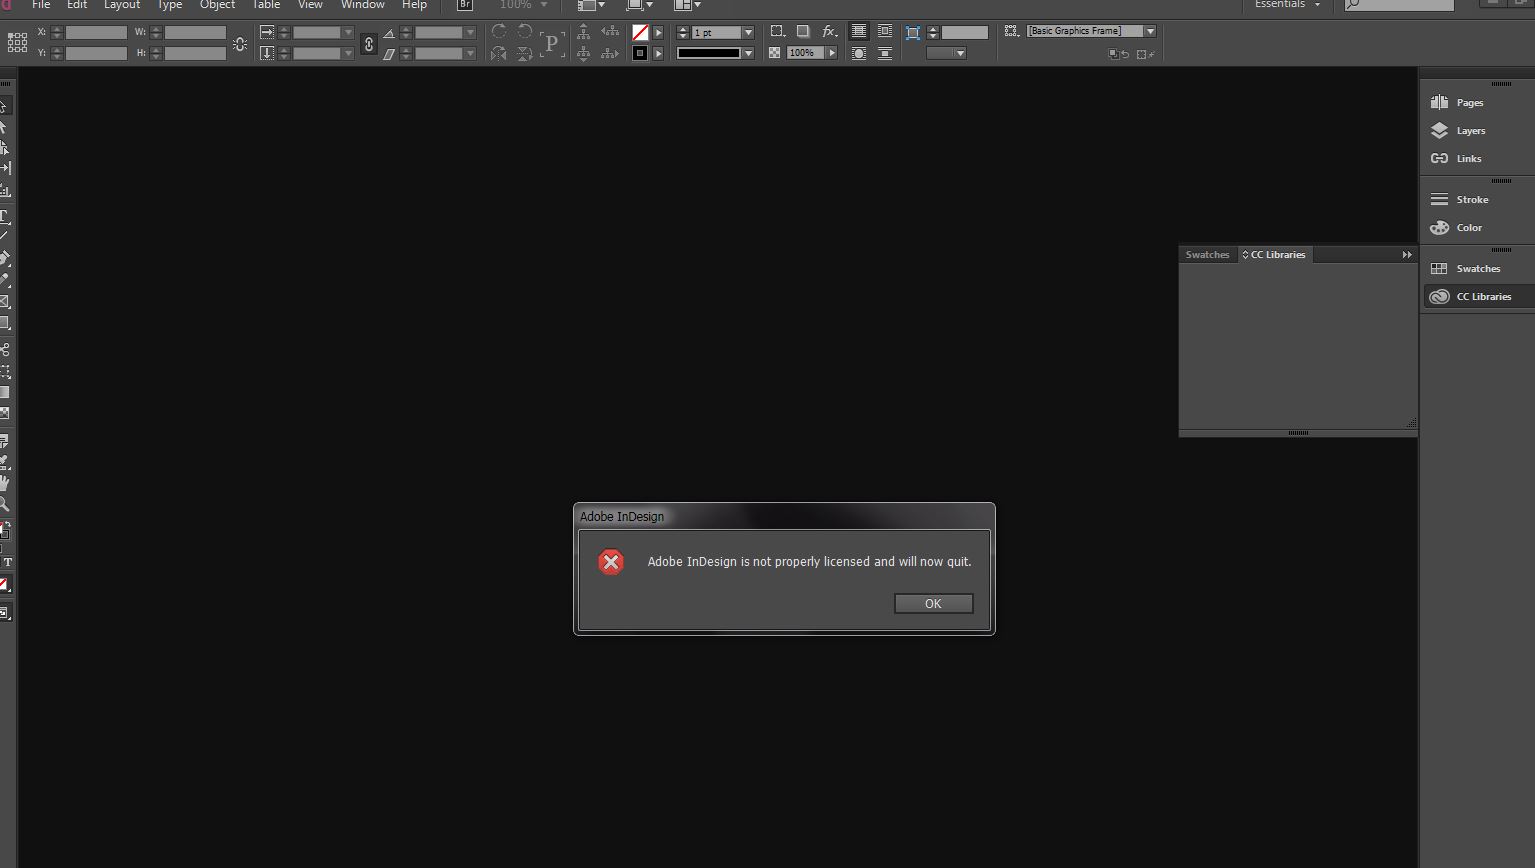Image resolution: width=1535 pixels, height=868 pixels.
Task: Open the Essentials workspace switcher
Action: pyautogui.click(x=1288, y=5)
